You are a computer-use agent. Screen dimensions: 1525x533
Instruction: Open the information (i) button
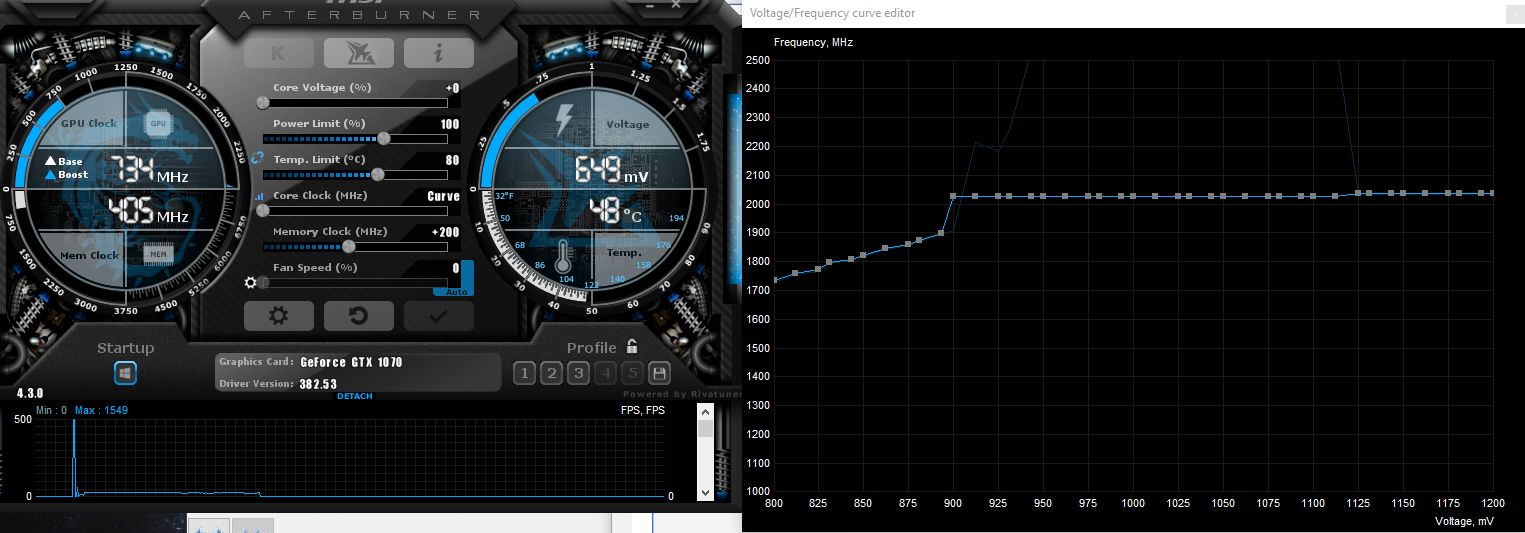pos(438,53)
